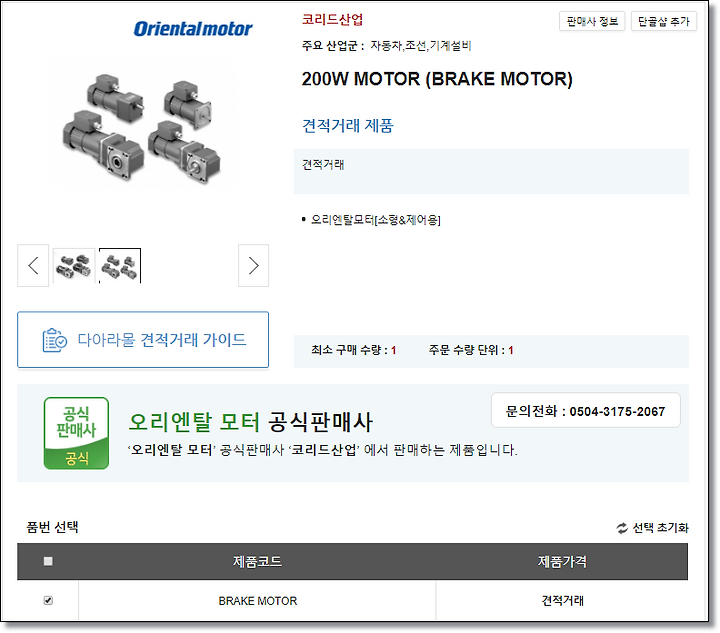This screenshot has width=720, height=633.
Task: Click the 제품코드 column header
Action: tap(257, 561)
